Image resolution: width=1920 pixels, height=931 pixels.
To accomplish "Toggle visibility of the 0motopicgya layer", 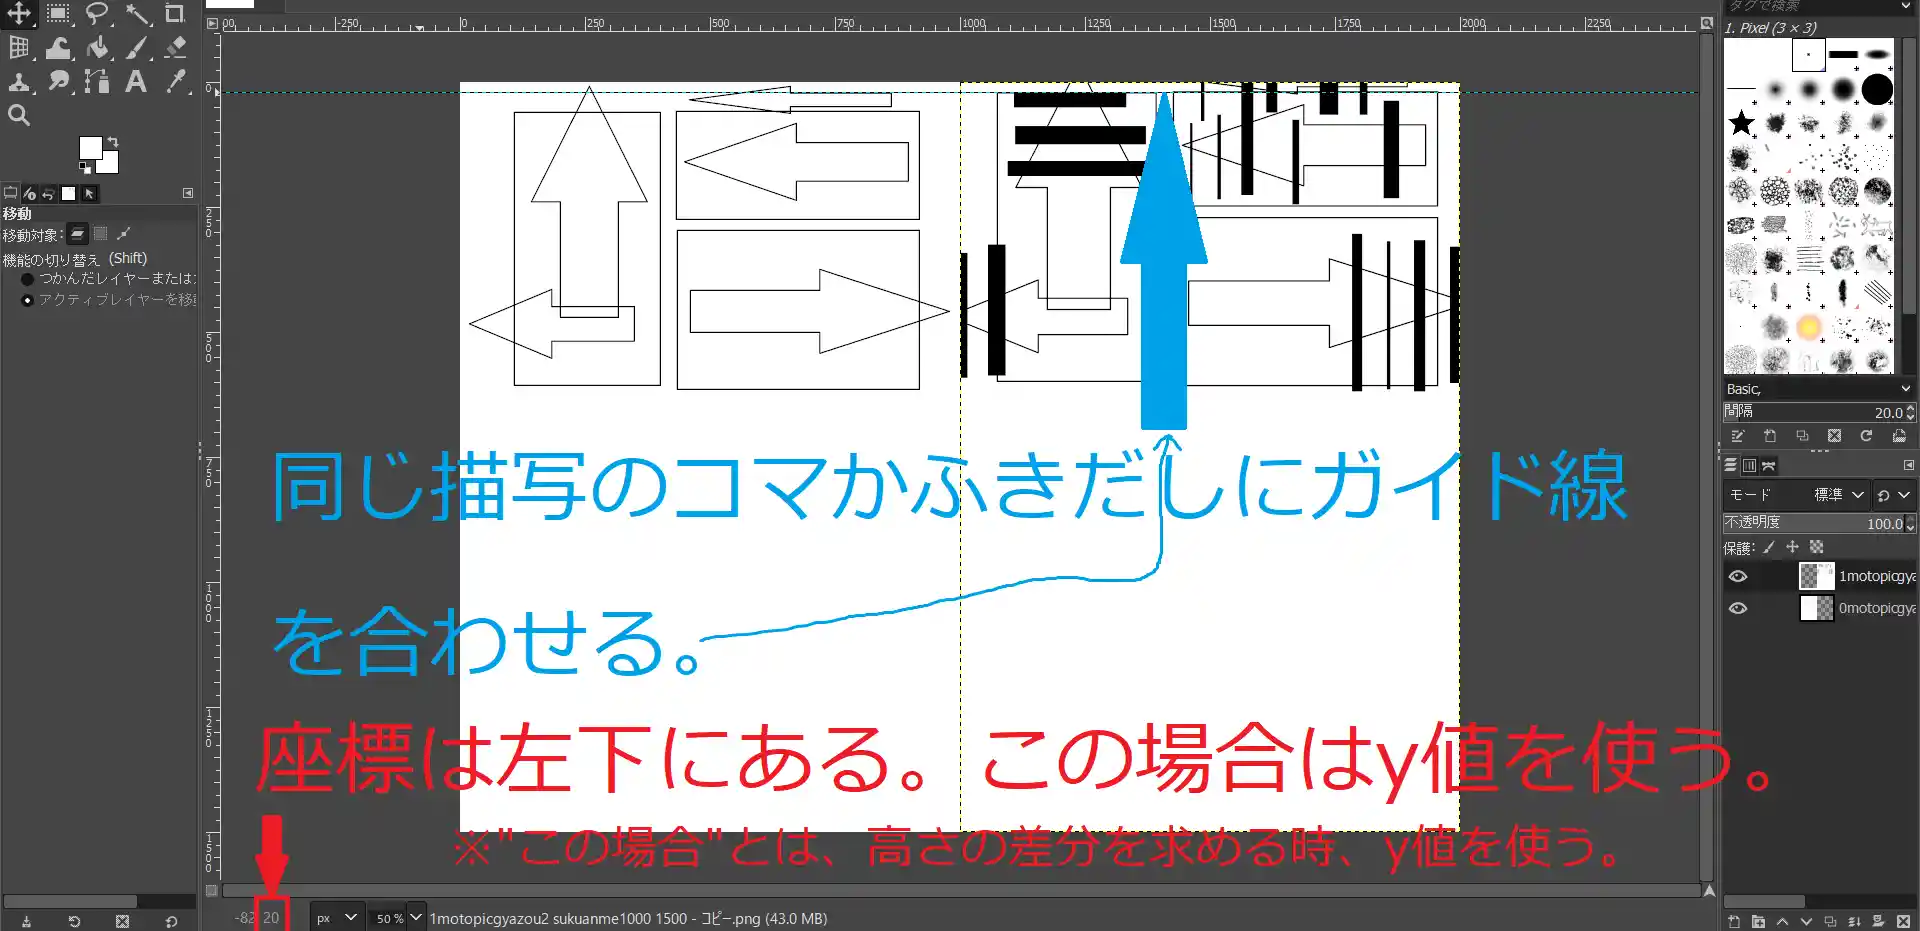I will click(1738, 608).
